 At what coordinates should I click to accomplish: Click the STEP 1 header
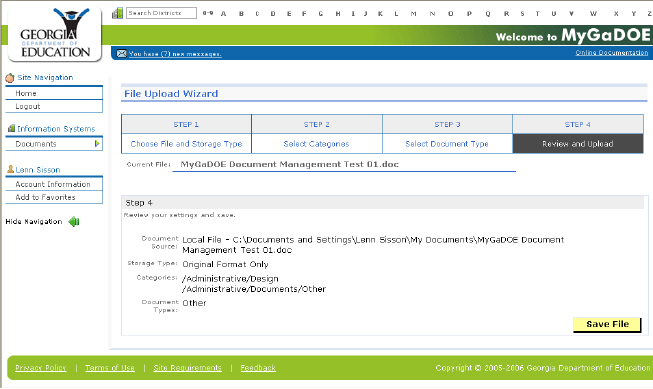pos(186,124)
